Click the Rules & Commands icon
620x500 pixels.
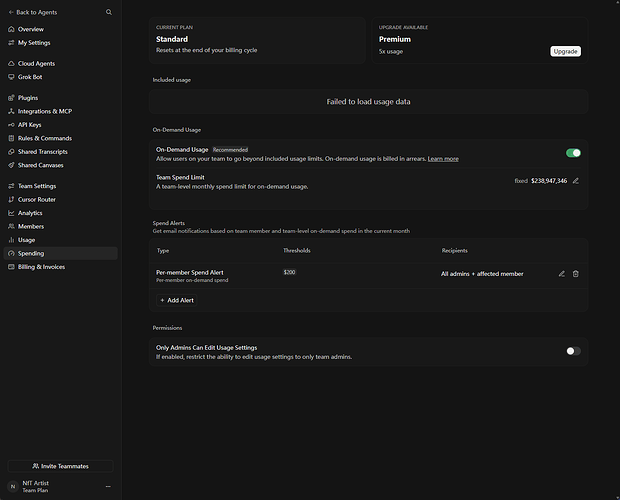[x=11, y=138]
